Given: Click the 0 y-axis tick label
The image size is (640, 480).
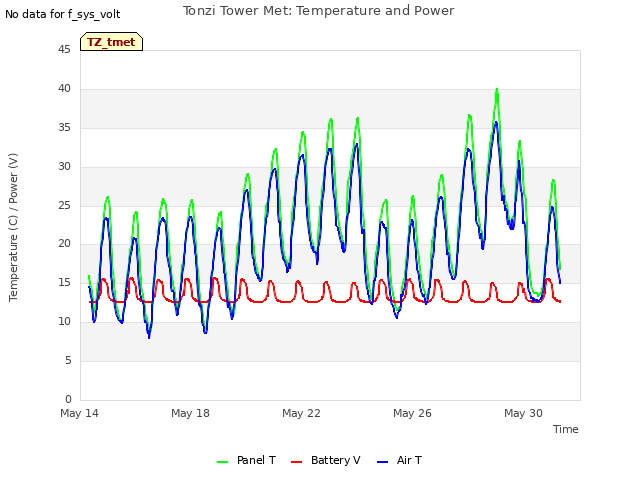Looking at the screenshot, I should (x=68, y=399).
